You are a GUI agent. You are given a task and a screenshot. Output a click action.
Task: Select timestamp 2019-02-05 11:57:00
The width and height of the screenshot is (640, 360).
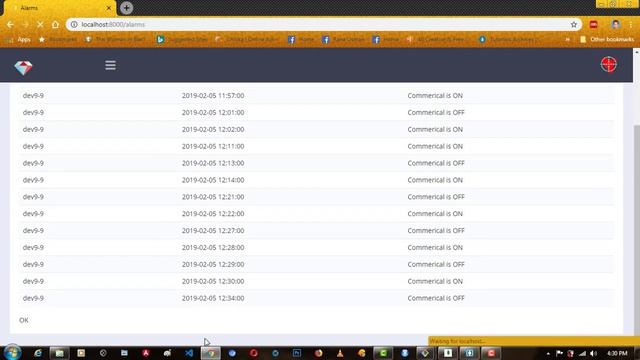pos(213,96)
